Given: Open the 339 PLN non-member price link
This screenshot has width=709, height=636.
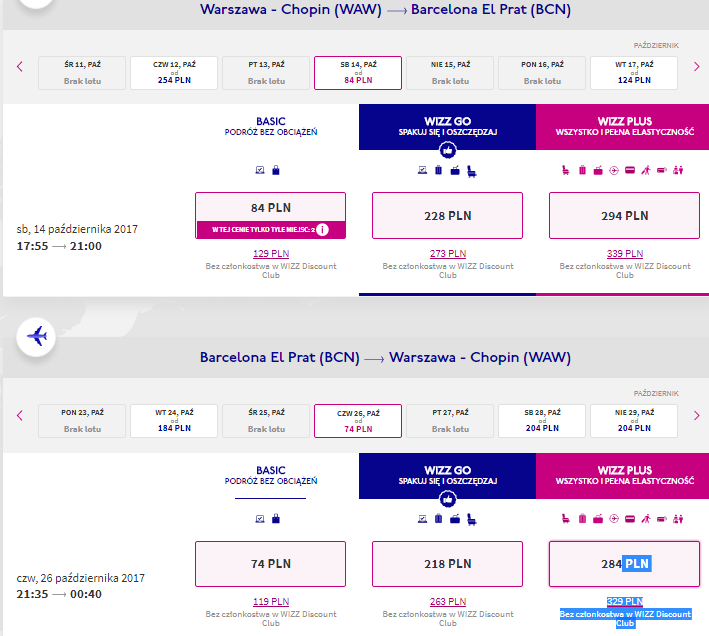Looking at the screenshot, I should click(x=625, y=254).
